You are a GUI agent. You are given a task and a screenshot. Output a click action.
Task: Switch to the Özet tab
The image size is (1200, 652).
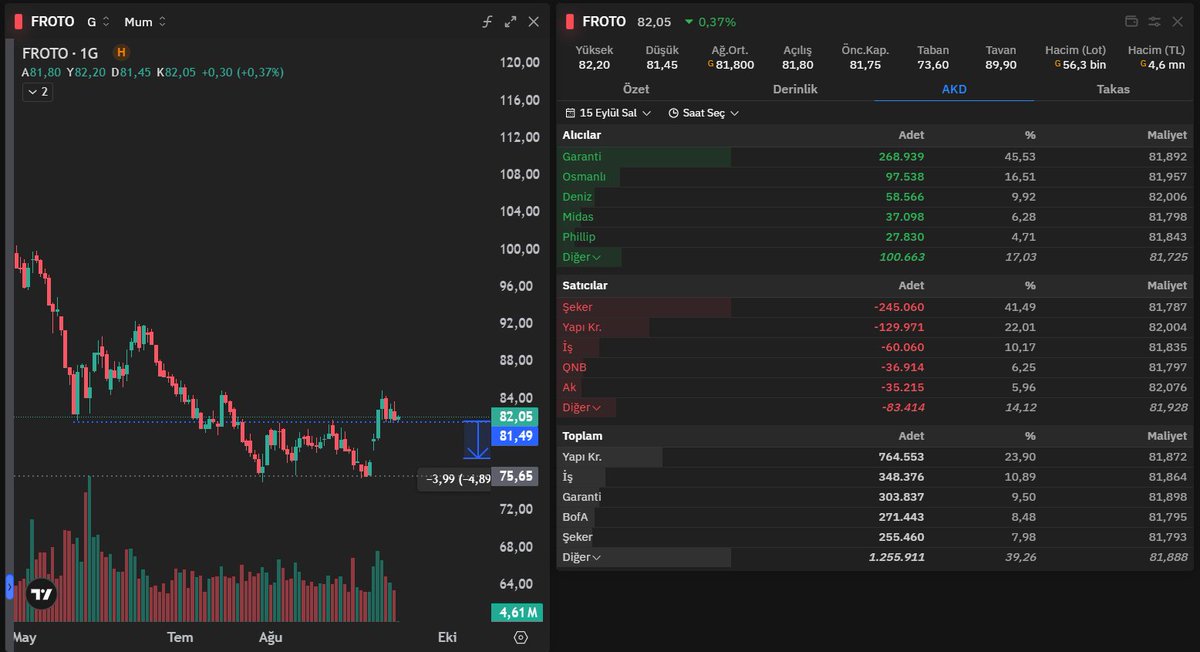pos(636,89)
